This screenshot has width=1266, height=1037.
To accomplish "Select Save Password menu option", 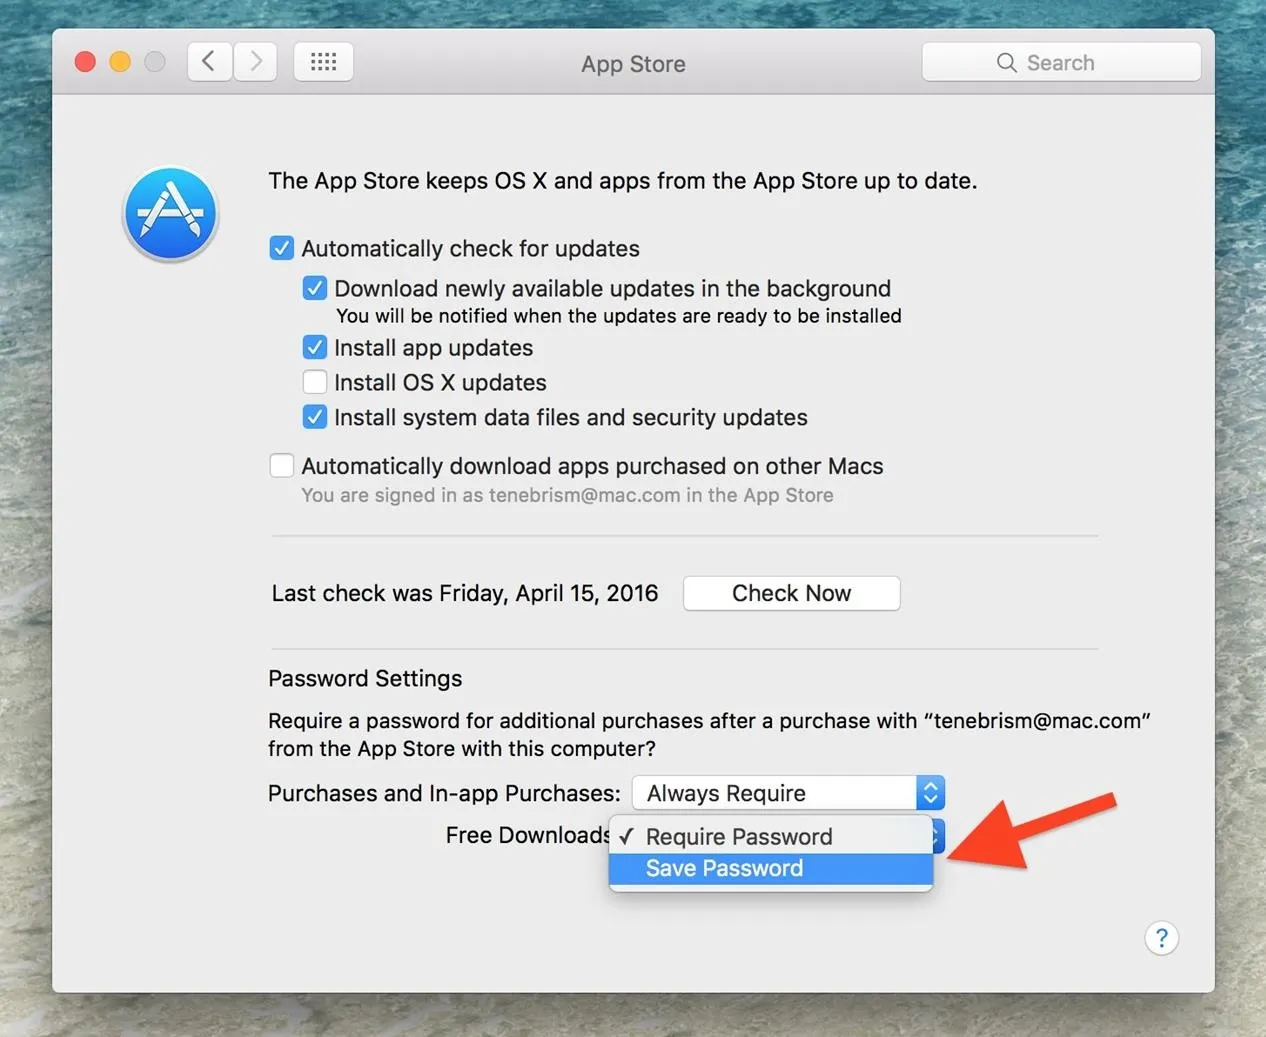I will click(x=771, y=868).
